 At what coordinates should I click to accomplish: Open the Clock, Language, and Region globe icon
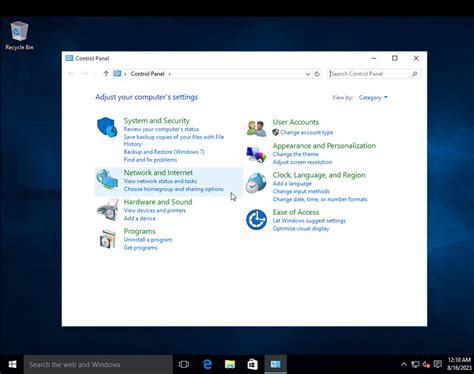(256, 183)
